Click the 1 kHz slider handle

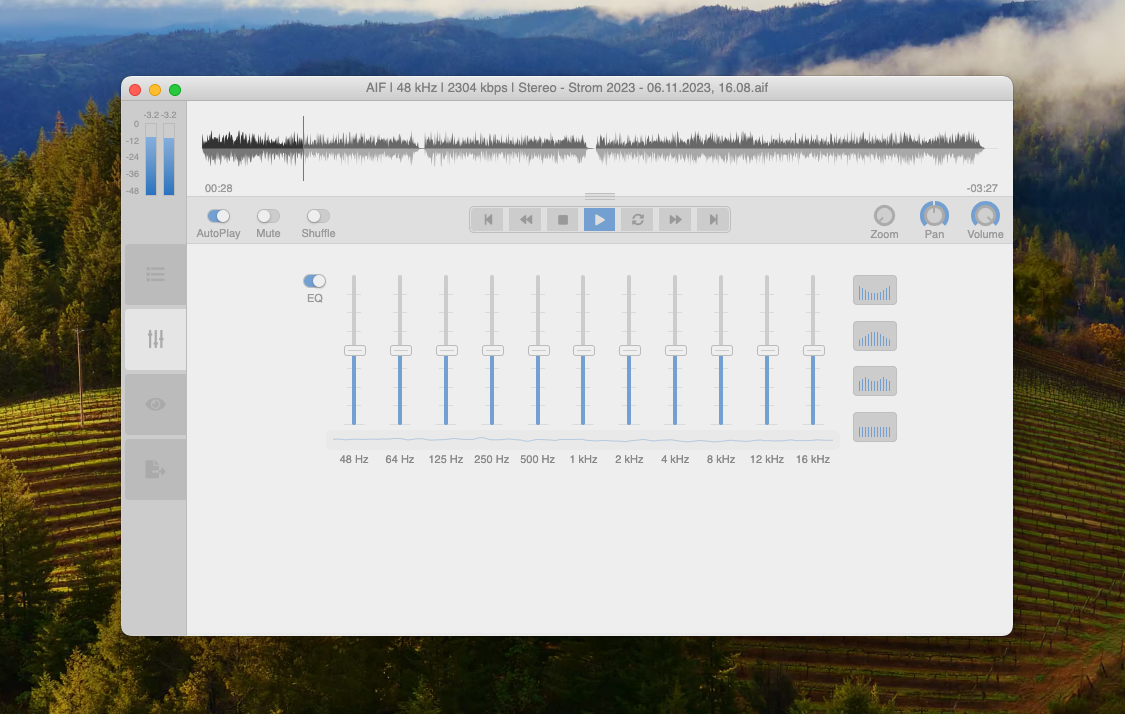coord(583,350)
